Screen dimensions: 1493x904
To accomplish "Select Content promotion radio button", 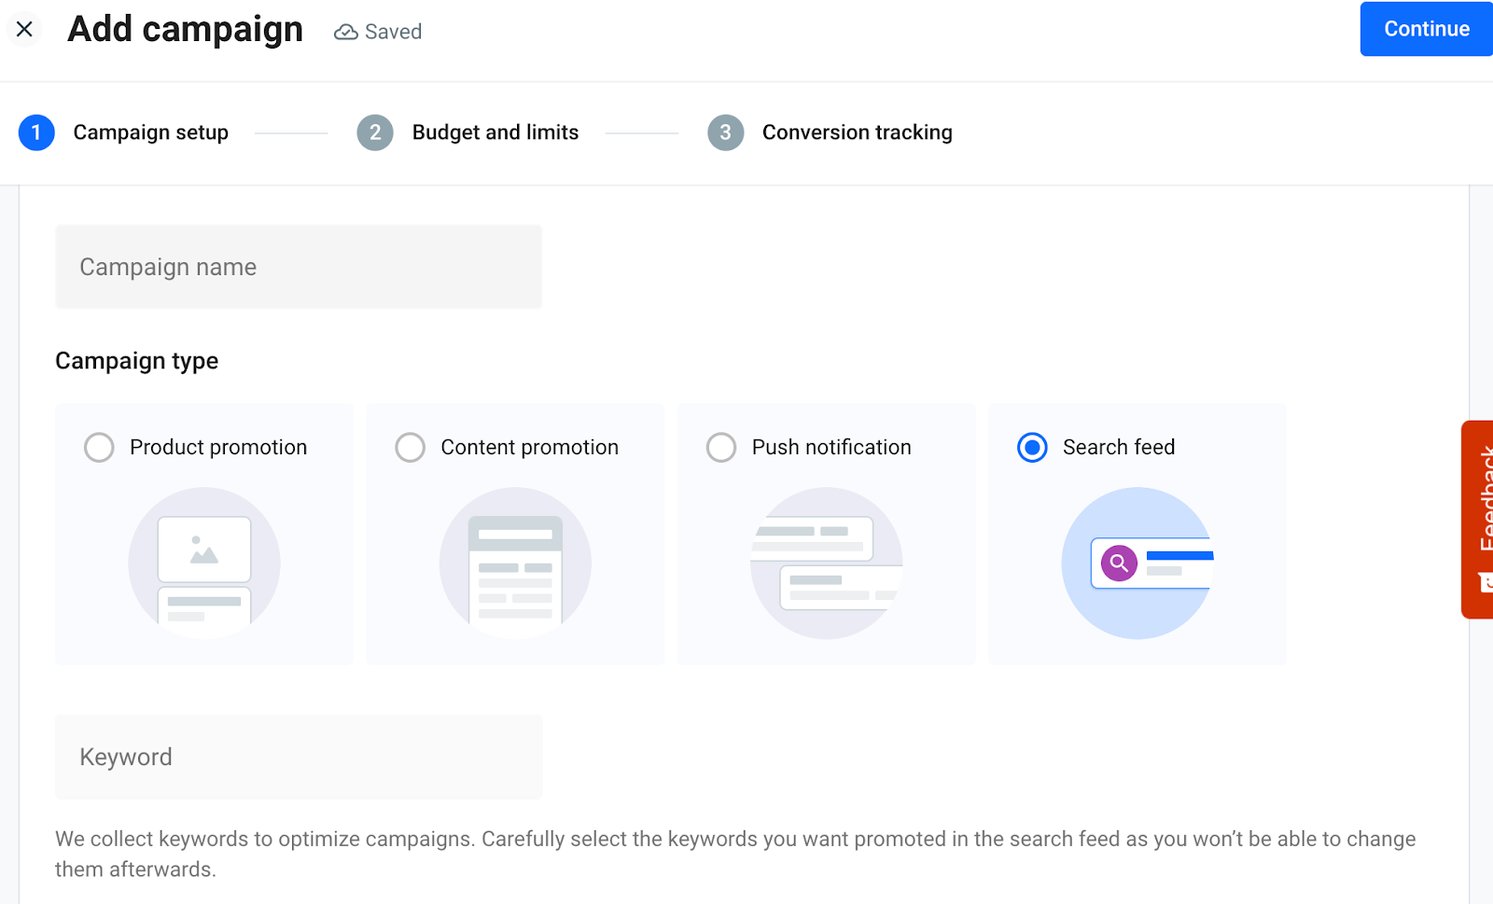I will 410,447.
